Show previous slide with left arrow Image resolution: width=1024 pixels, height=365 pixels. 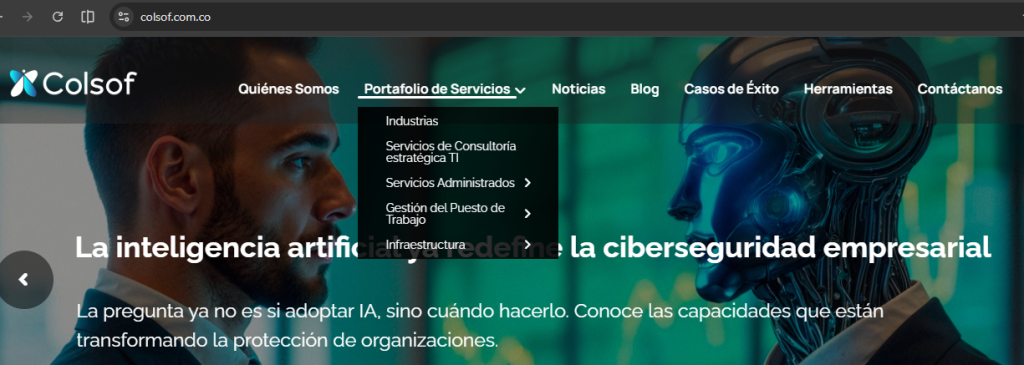[25, 279]
